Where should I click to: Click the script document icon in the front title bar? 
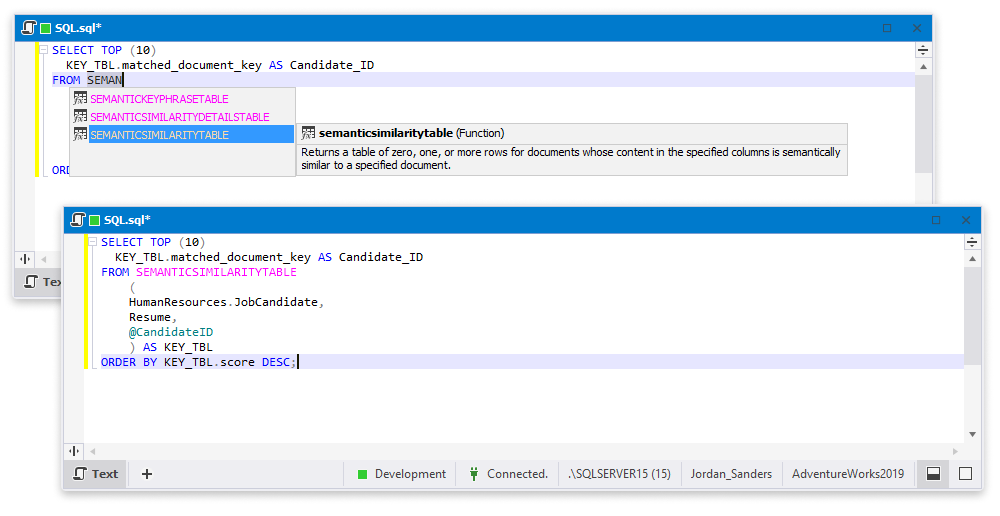(x=78, y=220)
